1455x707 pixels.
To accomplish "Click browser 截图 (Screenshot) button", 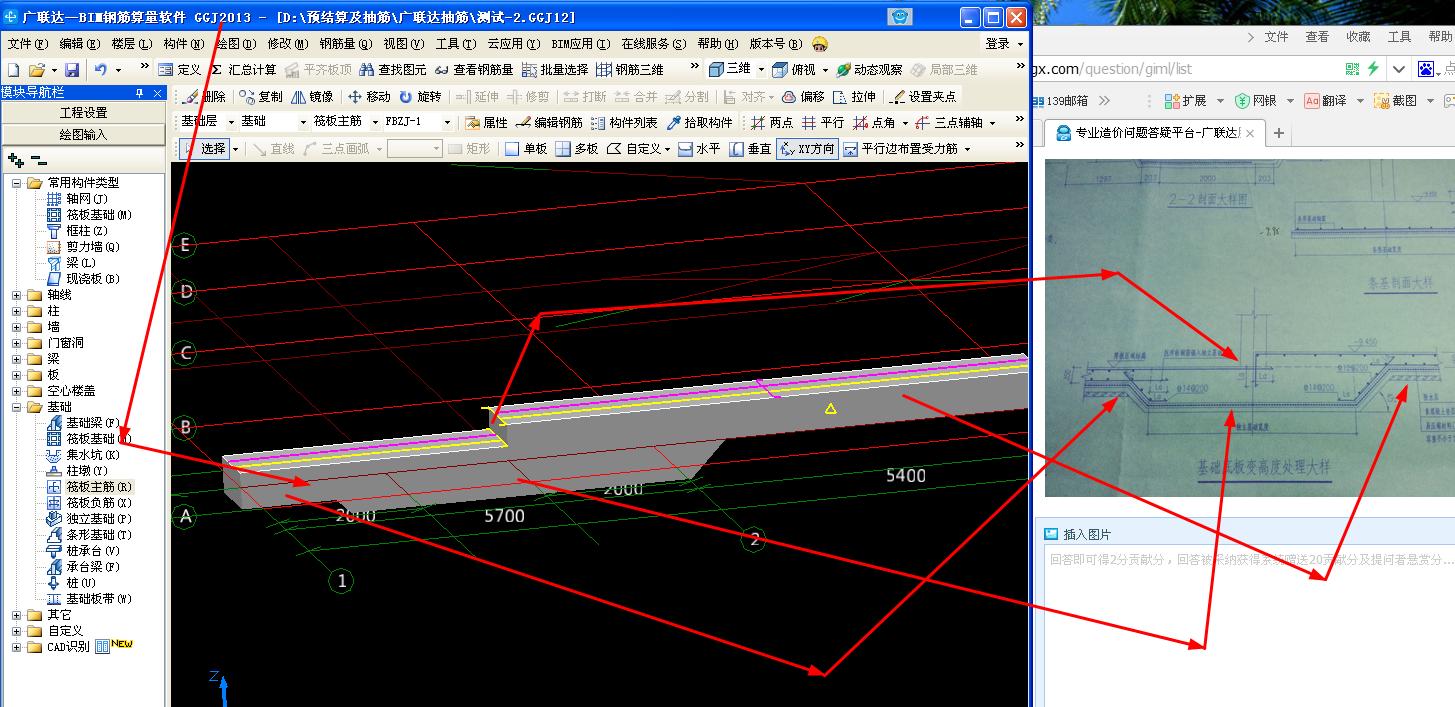I will click(1395, 101).
